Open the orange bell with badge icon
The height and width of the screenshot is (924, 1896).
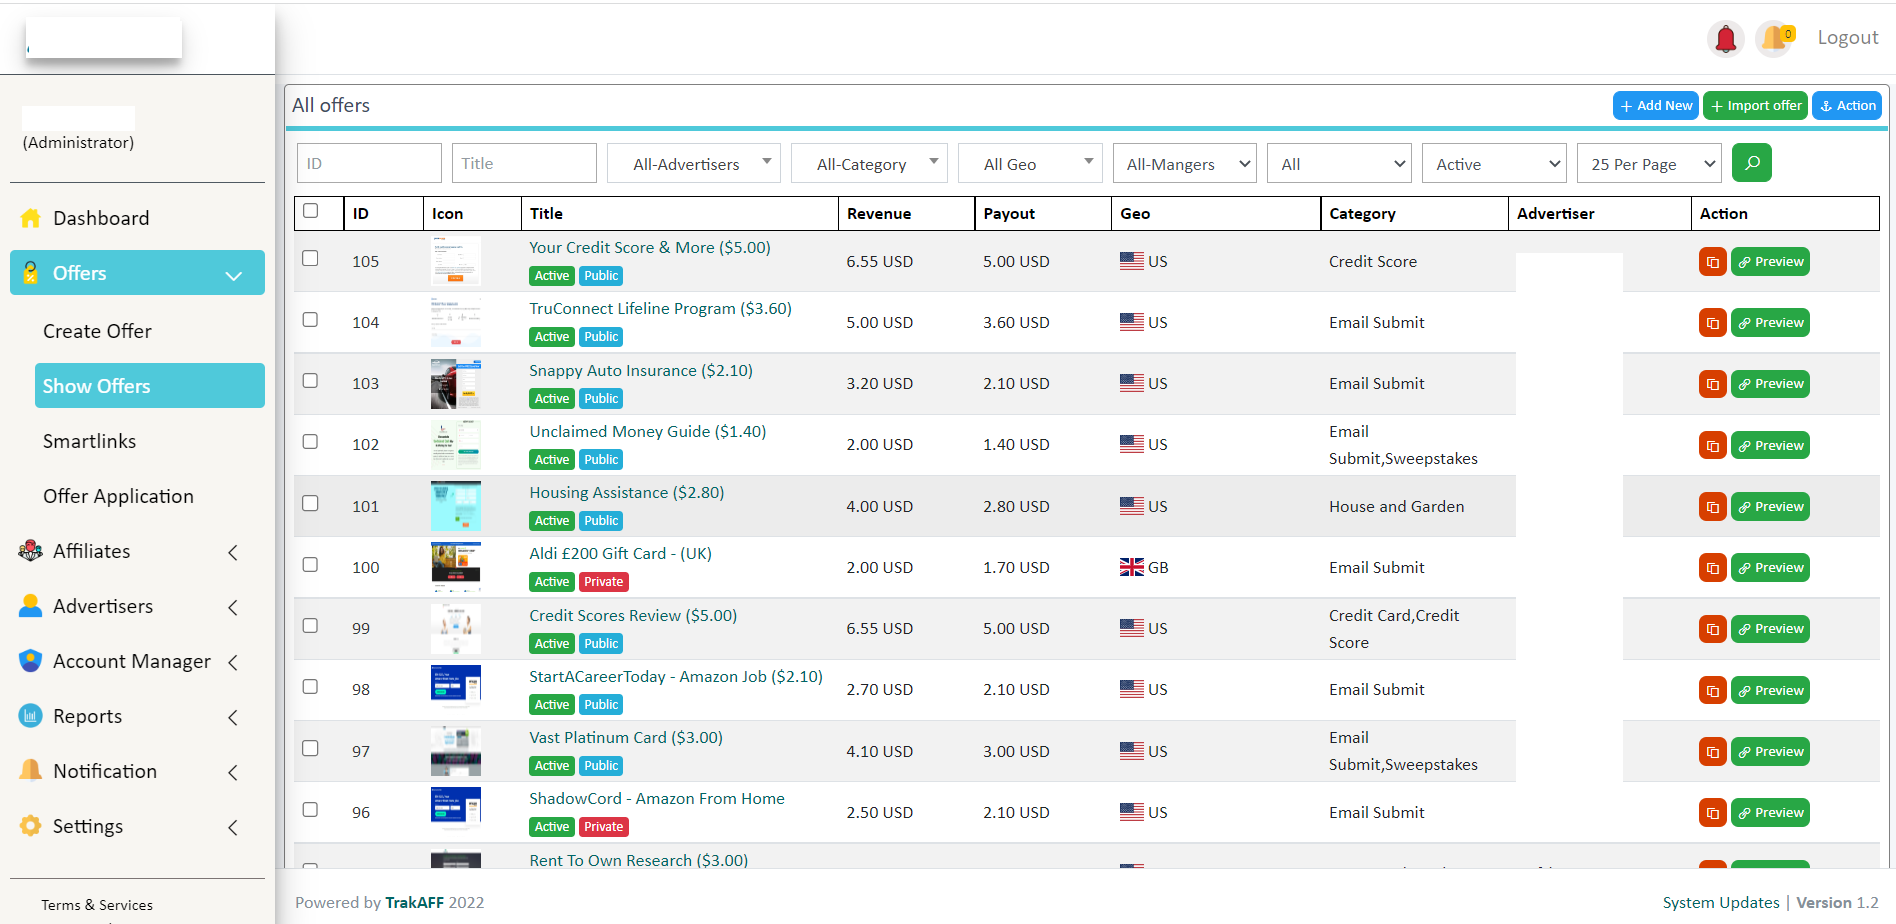coord(1775,39)
